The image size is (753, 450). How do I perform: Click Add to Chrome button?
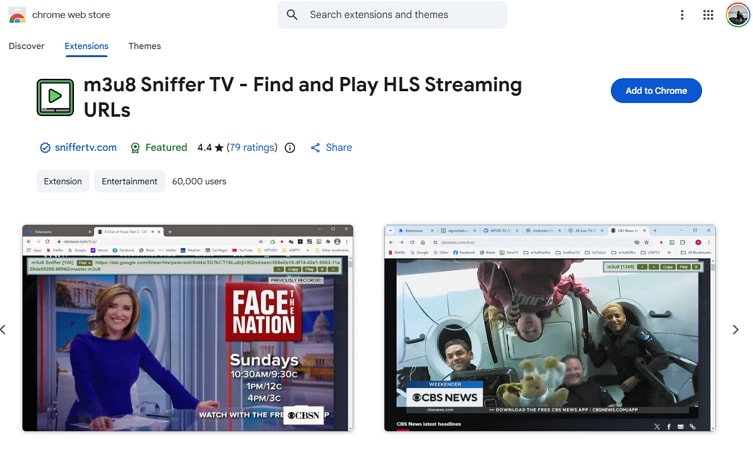point(656,91)
